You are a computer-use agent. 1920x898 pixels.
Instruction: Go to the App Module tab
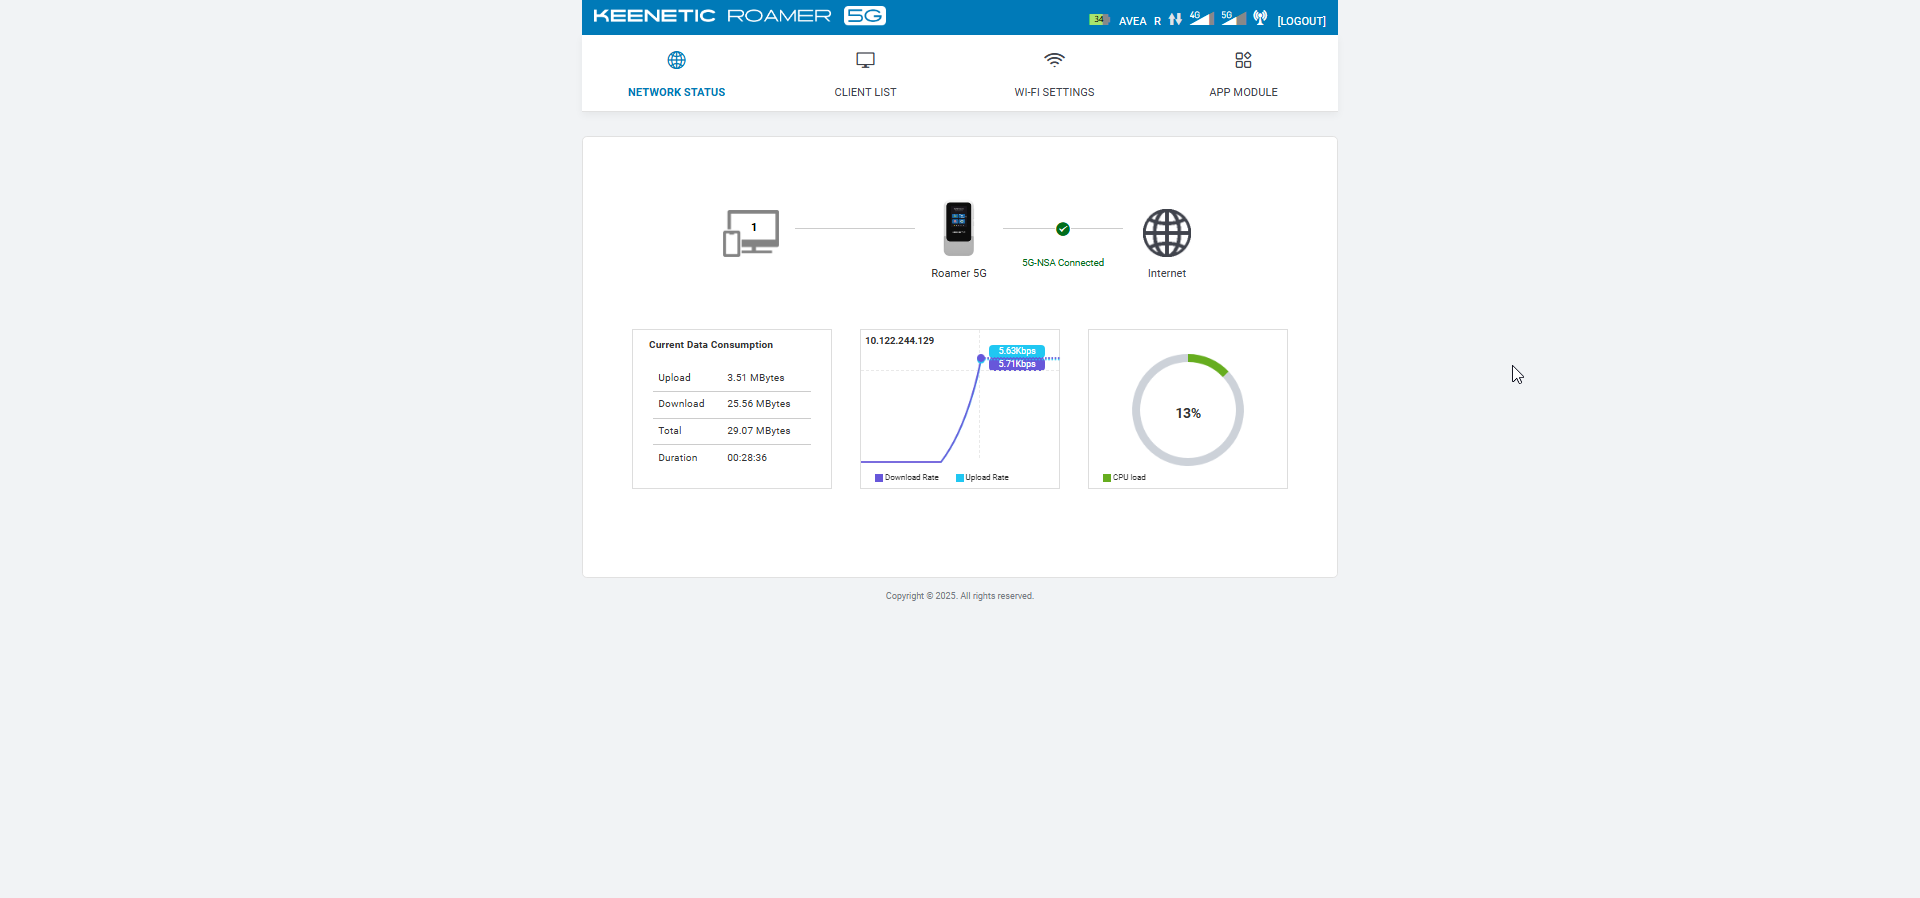tap(1243, 74)
